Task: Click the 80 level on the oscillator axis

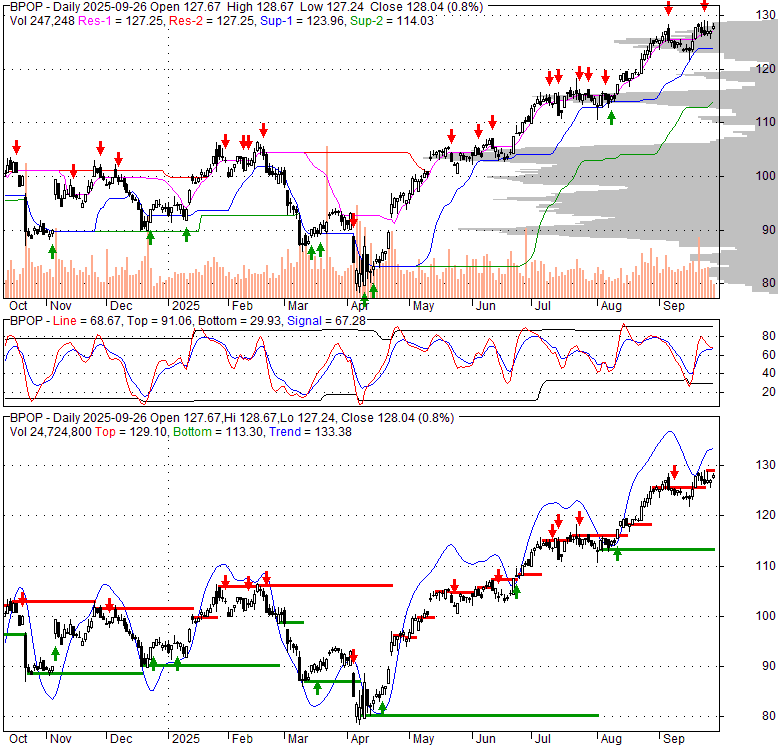Action: (769, 336)
